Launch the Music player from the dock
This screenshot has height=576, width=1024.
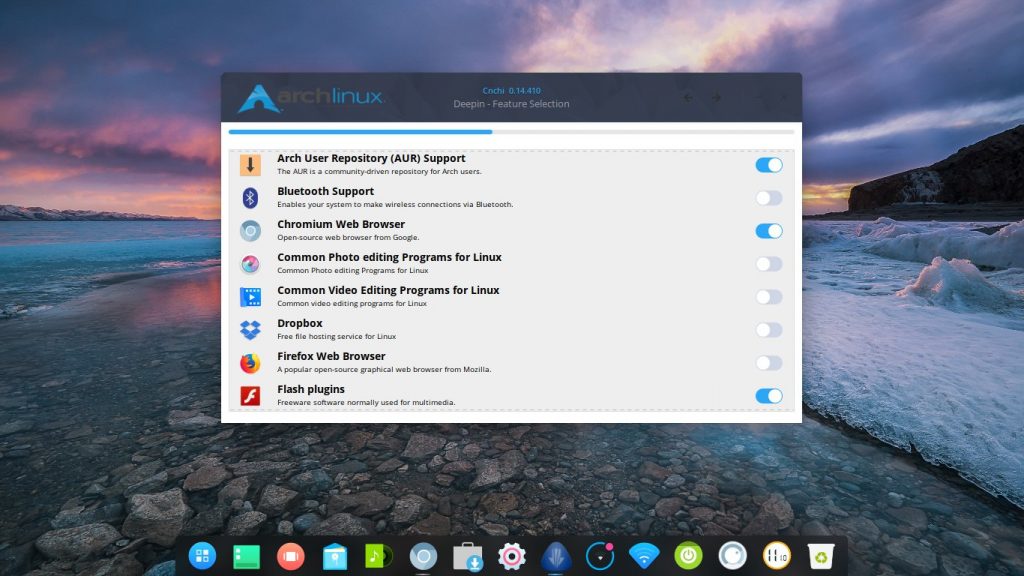click(379, 556)
